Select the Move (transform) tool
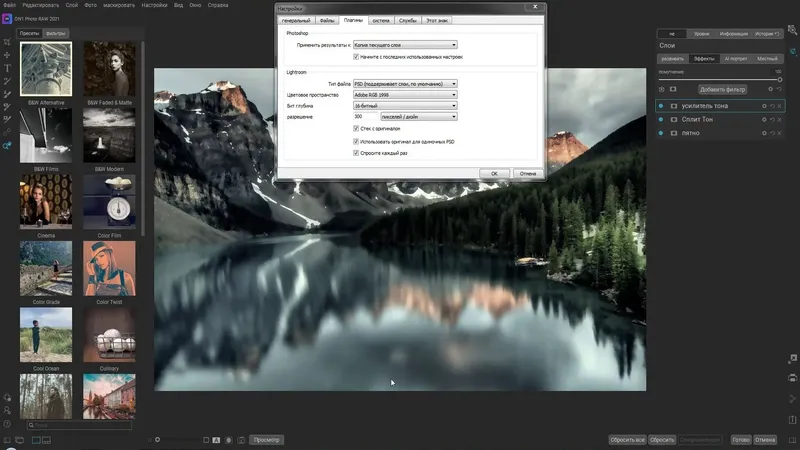The width and height of the screenshot is (800, 450). point(7,55)
